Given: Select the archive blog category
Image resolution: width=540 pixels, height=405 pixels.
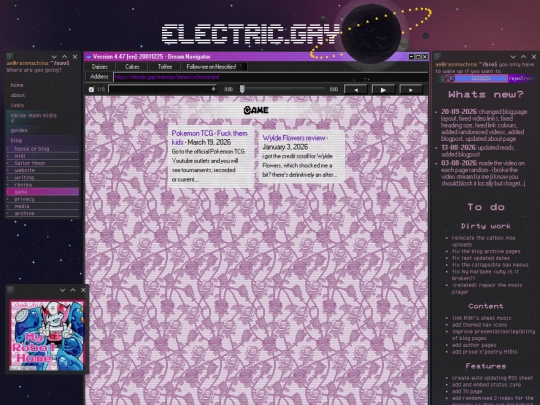Looking at the screenshot, I should (x=42, y=213).
